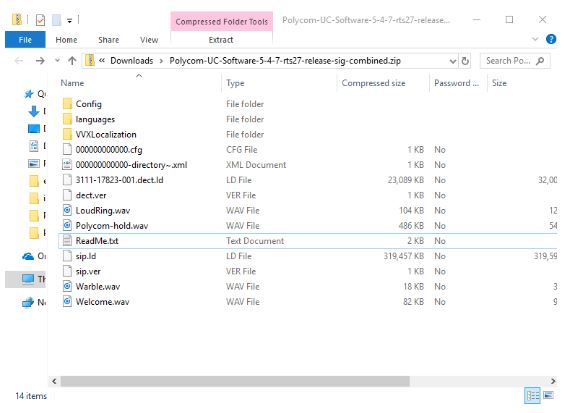Image resolution: width=571 pixels, height=413 pixels.
Task: Go forward with the forward arrow
Action: 40,61
